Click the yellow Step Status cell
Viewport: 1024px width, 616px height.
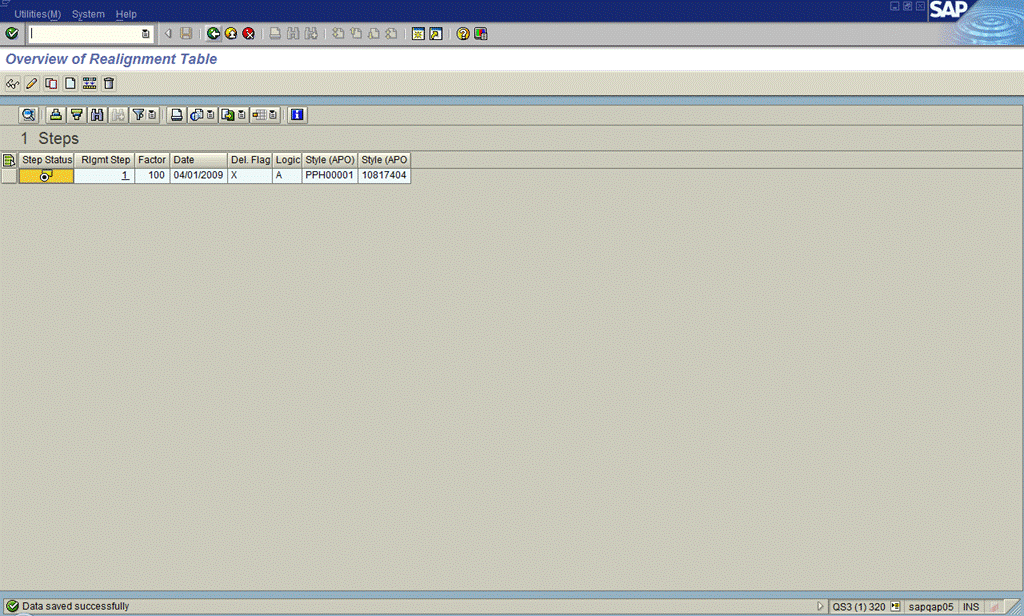coord(46,176)
